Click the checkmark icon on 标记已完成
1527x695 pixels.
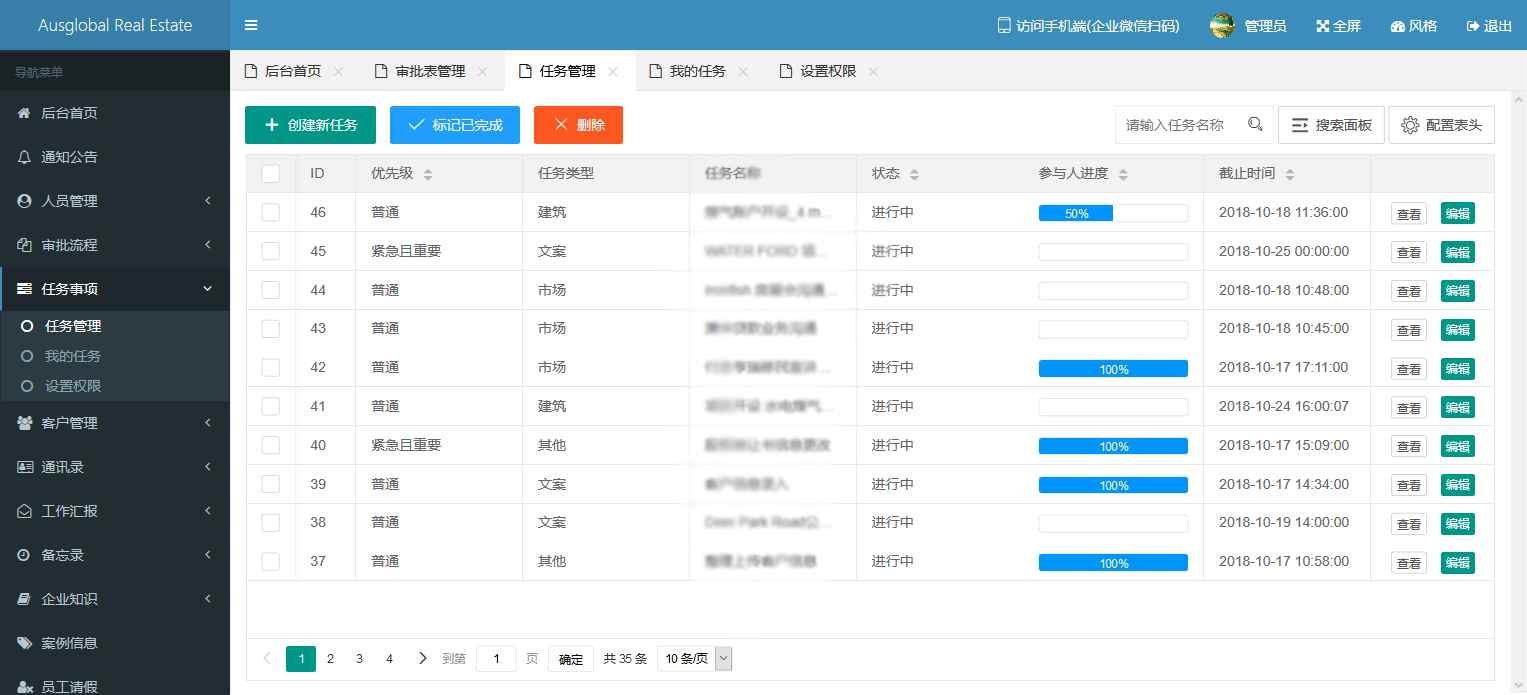416,125
